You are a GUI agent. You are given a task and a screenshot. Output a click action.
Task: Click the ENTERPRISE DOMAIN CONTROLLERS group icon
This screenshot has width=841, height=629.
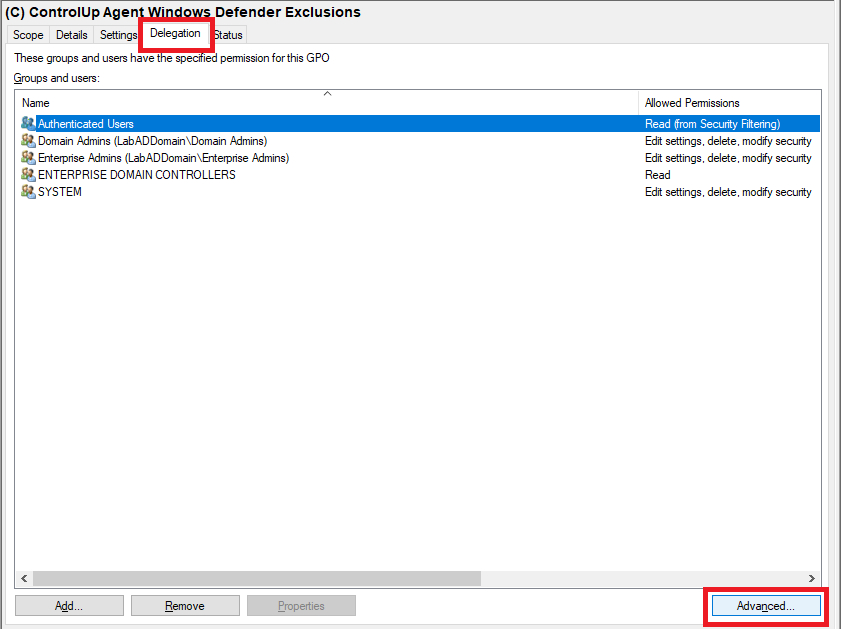[x=28, y=175]
